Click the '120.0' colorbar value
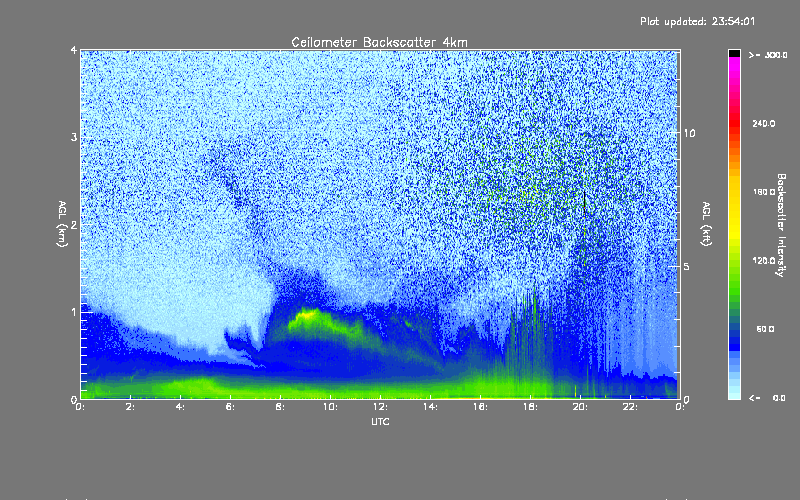800x500 pixels. coord(764,260)
